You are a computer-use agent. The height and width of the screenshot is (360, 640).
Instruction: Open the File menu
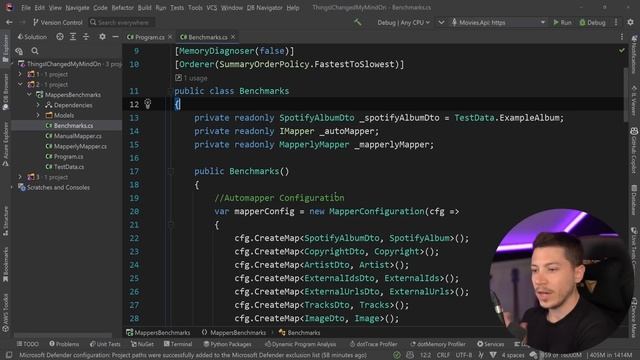coord(26,8)
